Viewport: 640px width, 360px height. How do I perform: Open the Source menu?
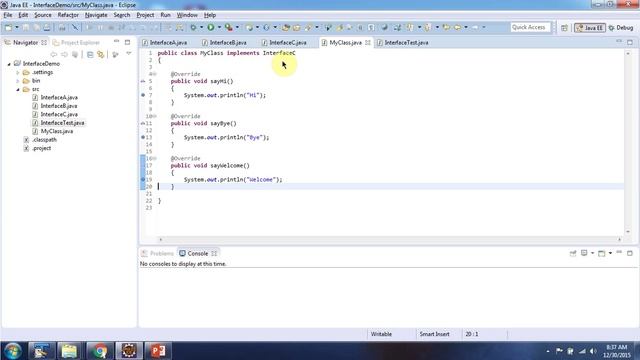pos(43,15)
